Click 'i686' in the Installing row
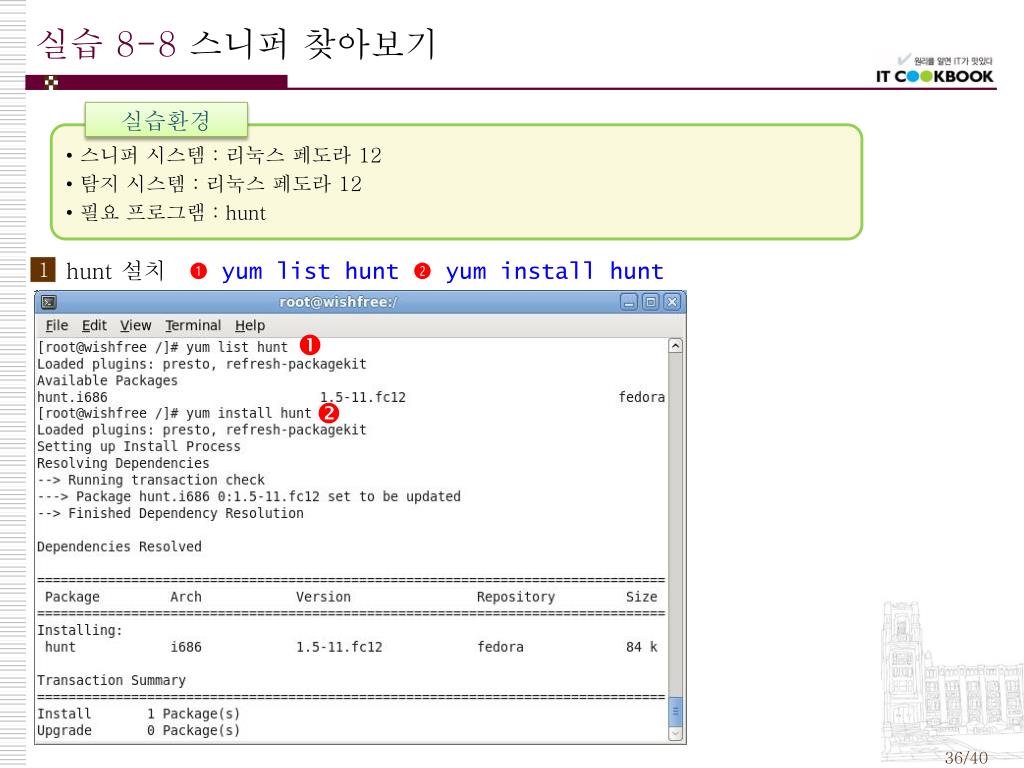This screenshot has width=1024, height=768. point(186,647)
